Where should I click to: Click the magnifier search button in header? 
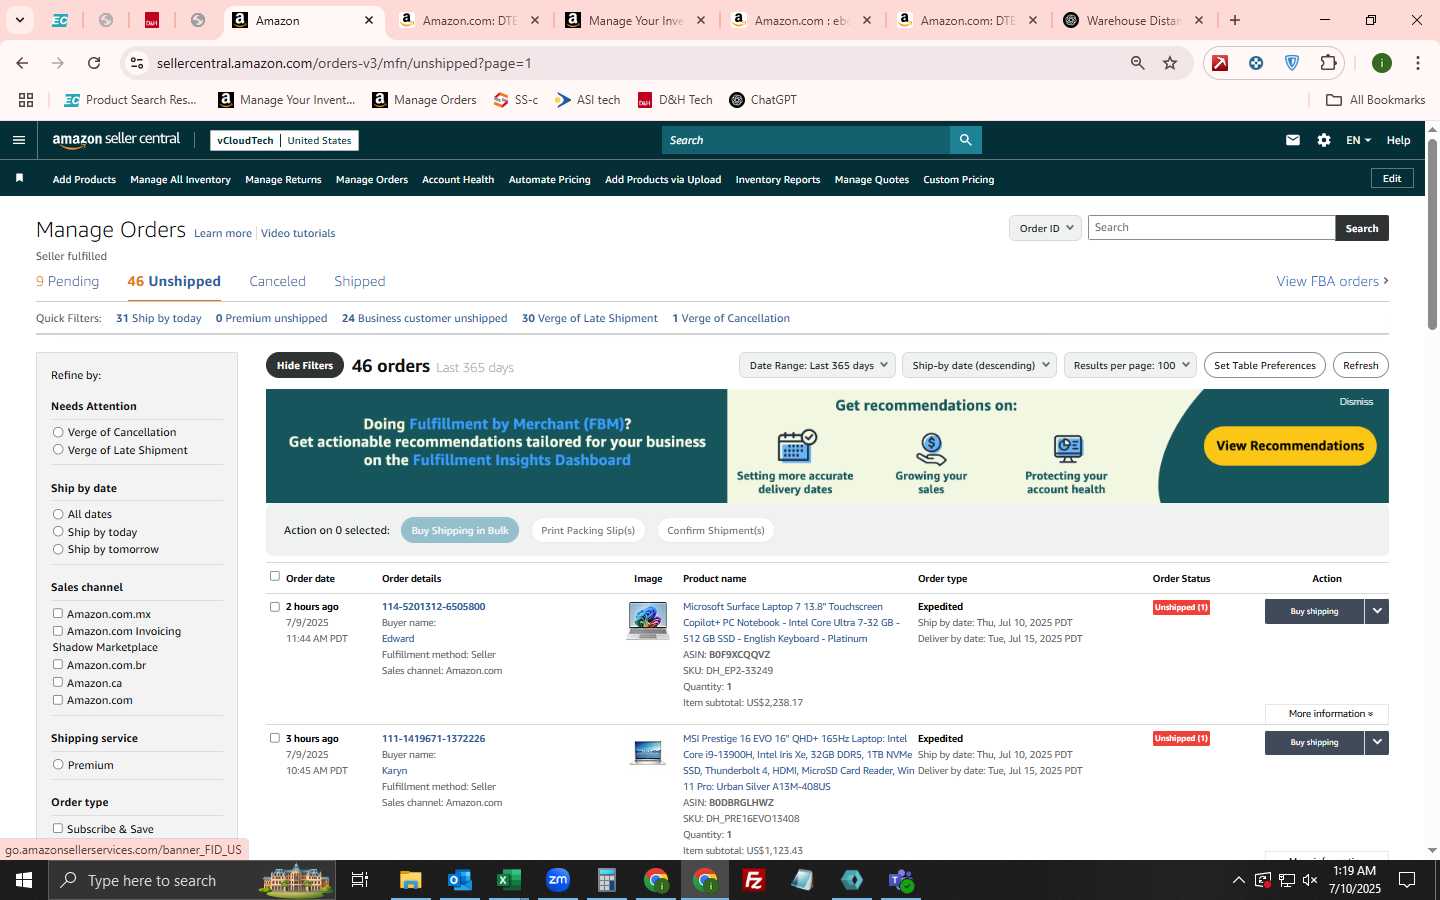(x=965, y=140)
